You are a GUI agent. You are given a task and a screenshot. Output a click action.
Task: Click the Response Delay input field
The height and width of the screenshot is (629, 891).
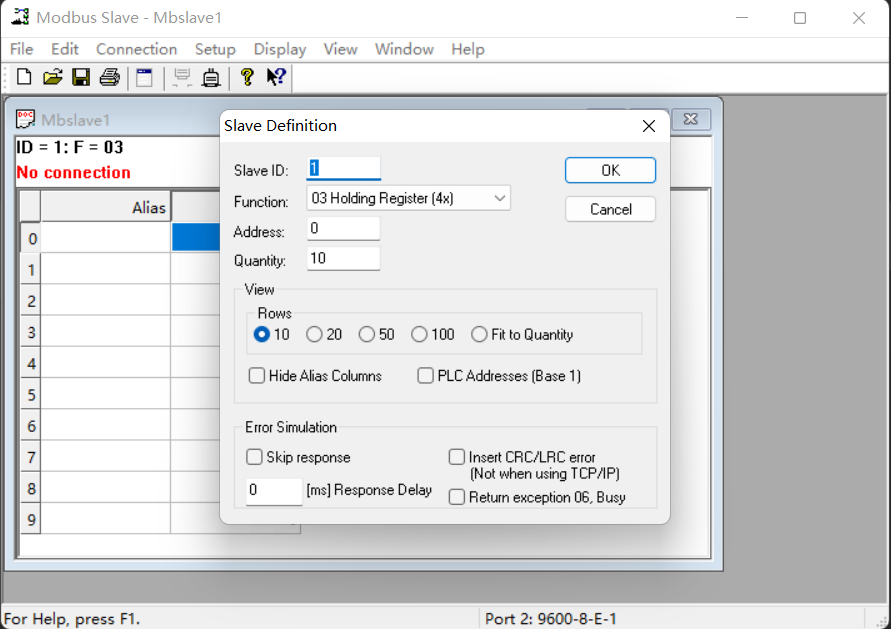coord(273,491)
